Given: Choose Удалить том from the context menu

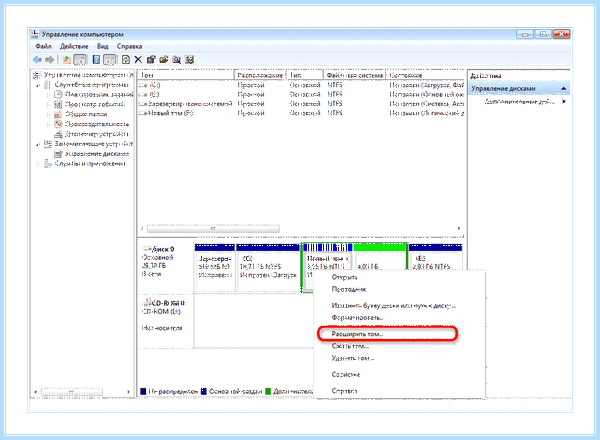Looking at the screenshot, I should pyautogui.click(x=399, y=358).
